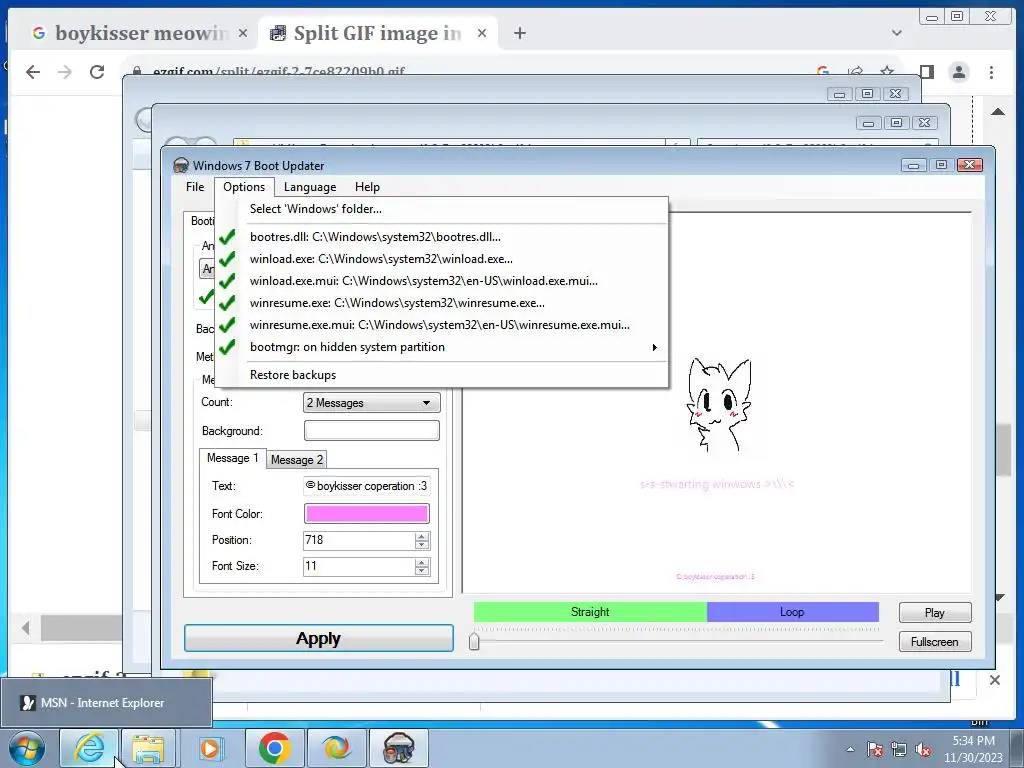Image resolution: width=1024 pixels, height=768 pixels.
Task: Select the bootres.dll path menu entry
Action: coord(441,237)
